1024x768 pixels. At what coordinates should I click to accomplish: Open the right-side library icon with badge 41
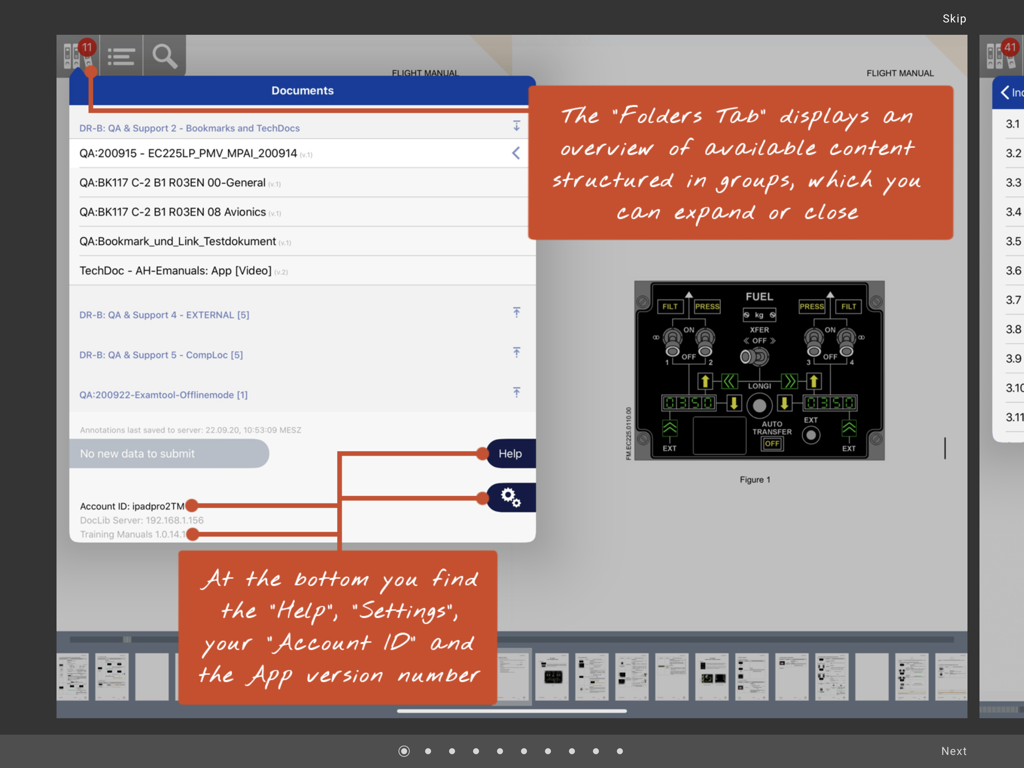pyautogui.click(x=1000, y=55)
